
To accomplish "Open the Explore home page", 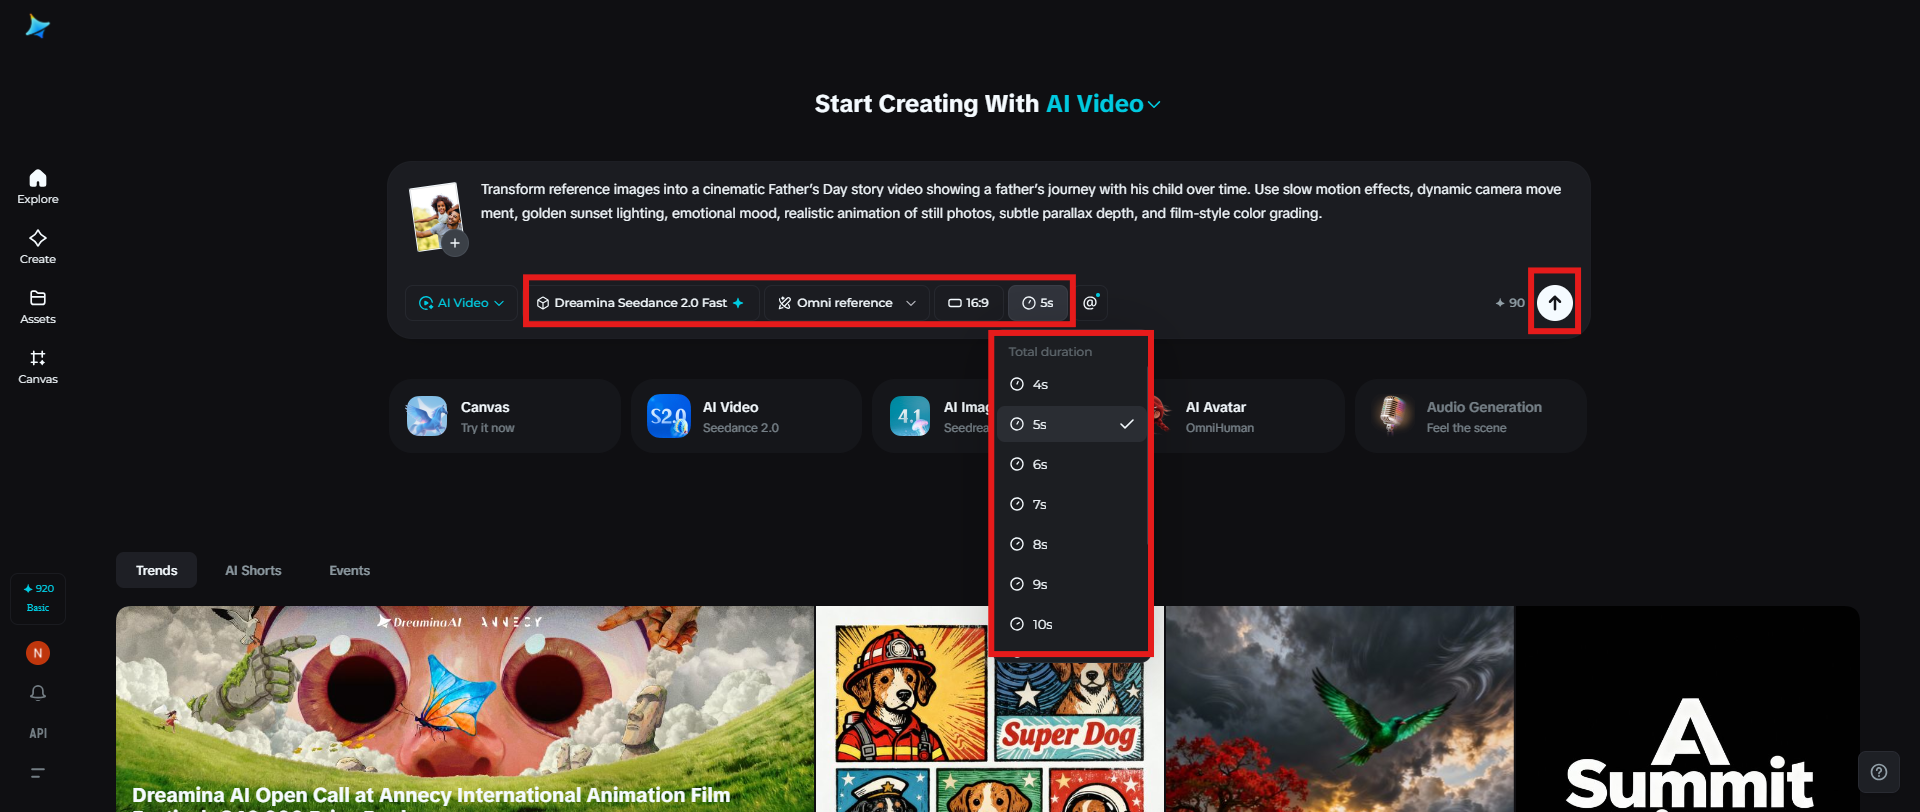I will [38, 187].
